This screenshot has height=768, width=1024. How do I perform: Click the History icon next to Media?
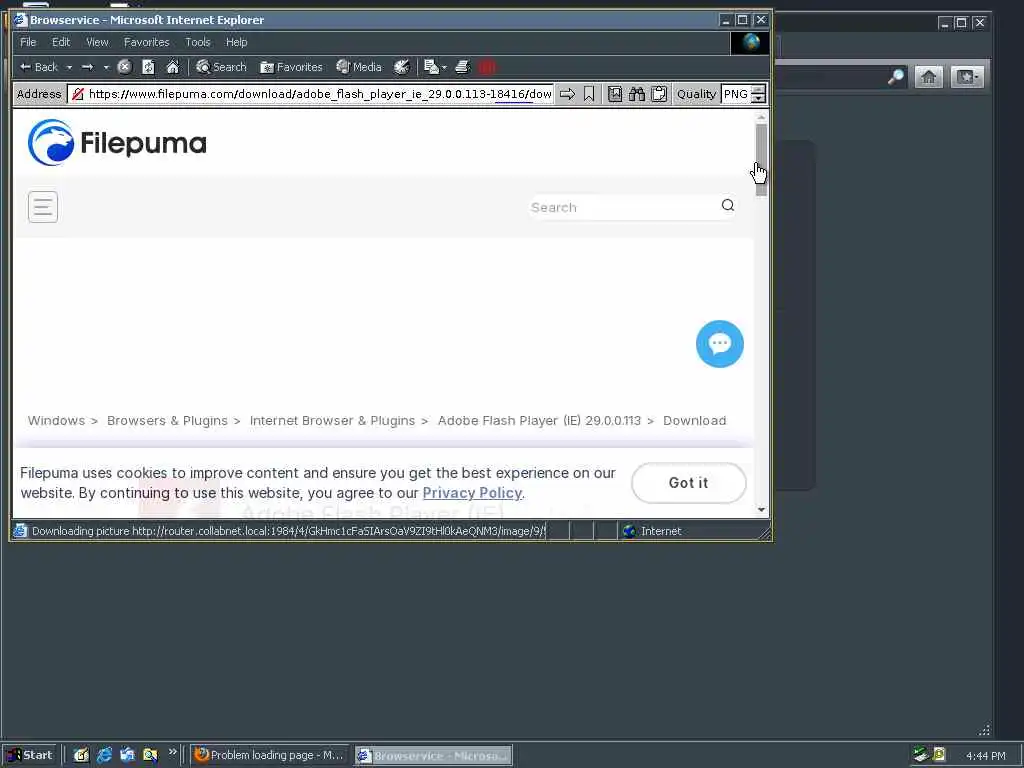pos(402,67)
